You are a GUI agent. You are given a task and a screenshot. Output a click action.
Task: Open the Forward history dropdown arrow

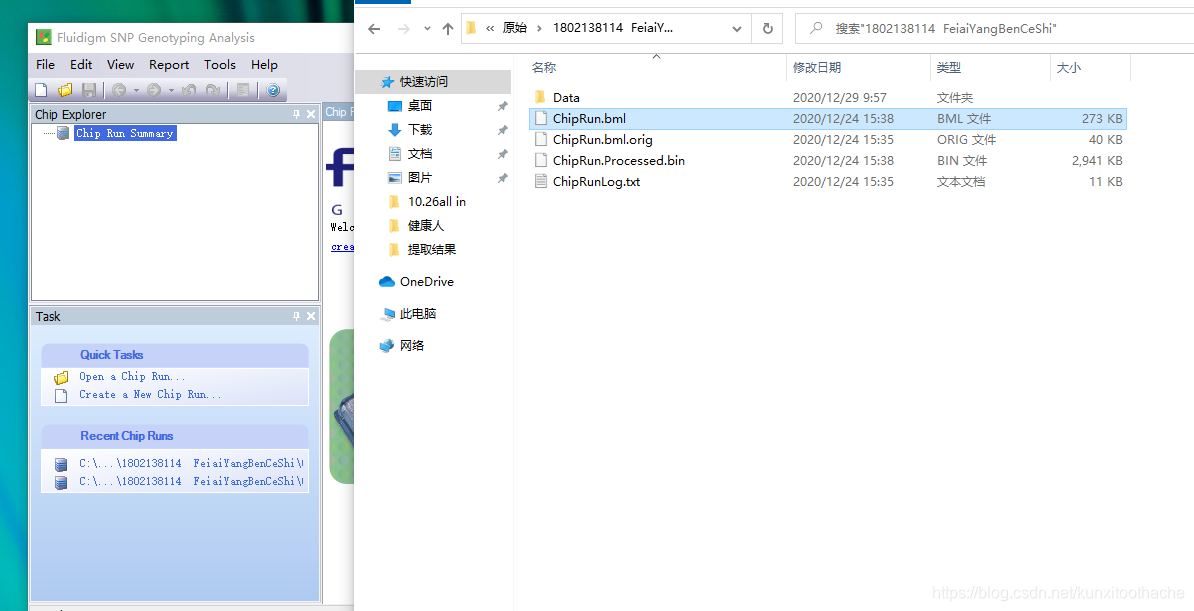click(x=171, y=91)
